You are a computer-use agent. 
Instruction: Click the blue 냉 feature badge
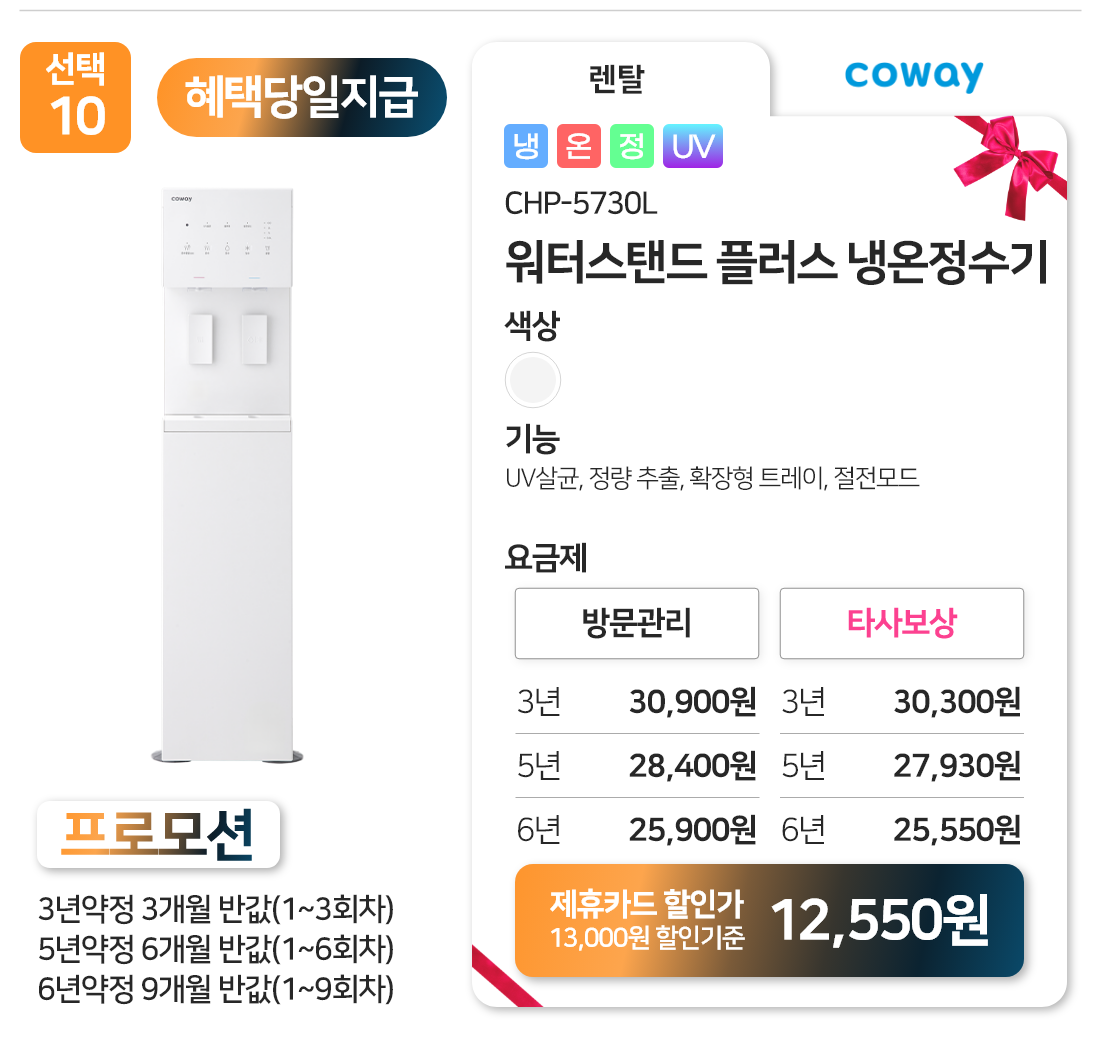(525, 147)
